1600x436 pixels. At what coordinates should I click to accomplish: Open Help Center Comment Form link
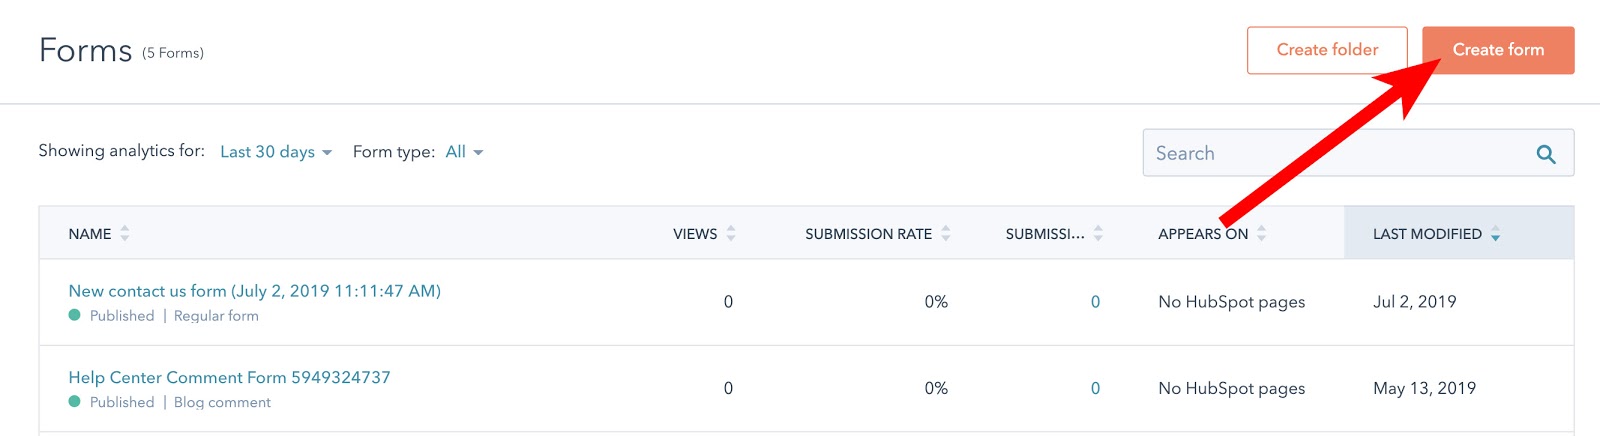pos(229,378)
